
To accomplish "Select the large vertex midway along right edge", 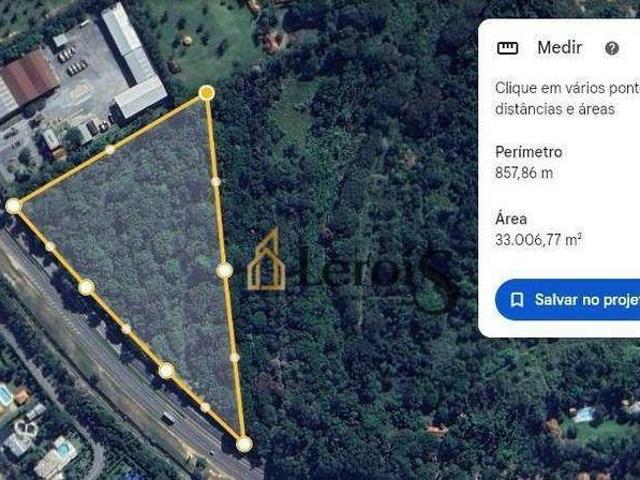I will click(224, 270).
